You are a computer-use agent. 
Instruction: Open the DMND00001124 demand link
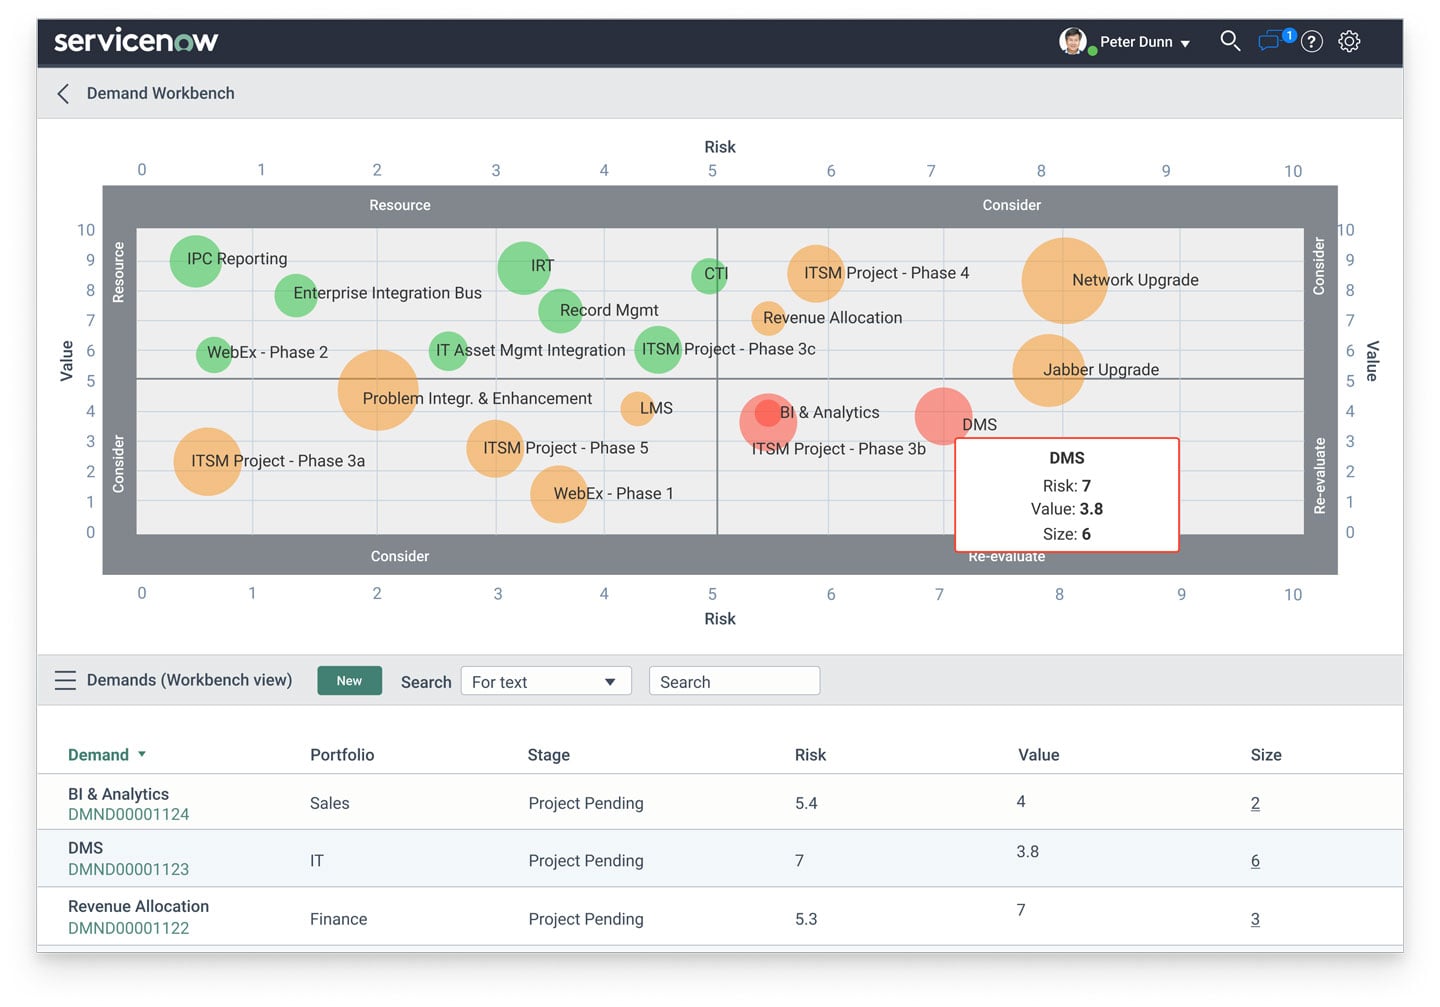click(128, 815)
